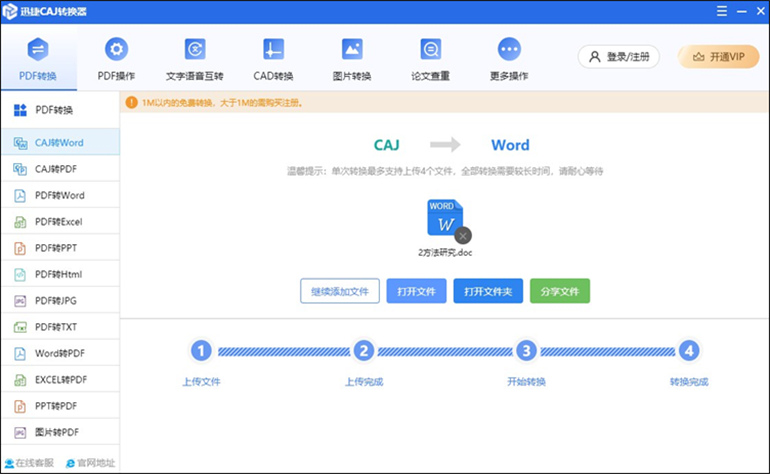
Task: Open the 更多操作 three-dot icon
Action: (x=509, y=49)
